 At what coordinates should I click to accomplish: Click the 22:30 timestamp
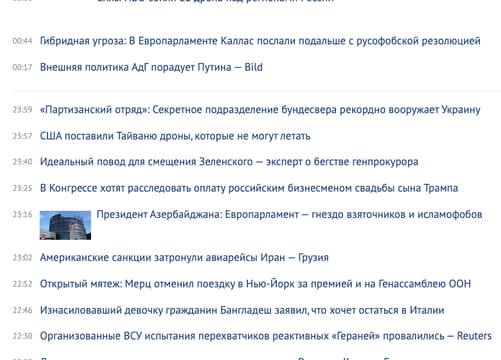(x=22, y=336)
